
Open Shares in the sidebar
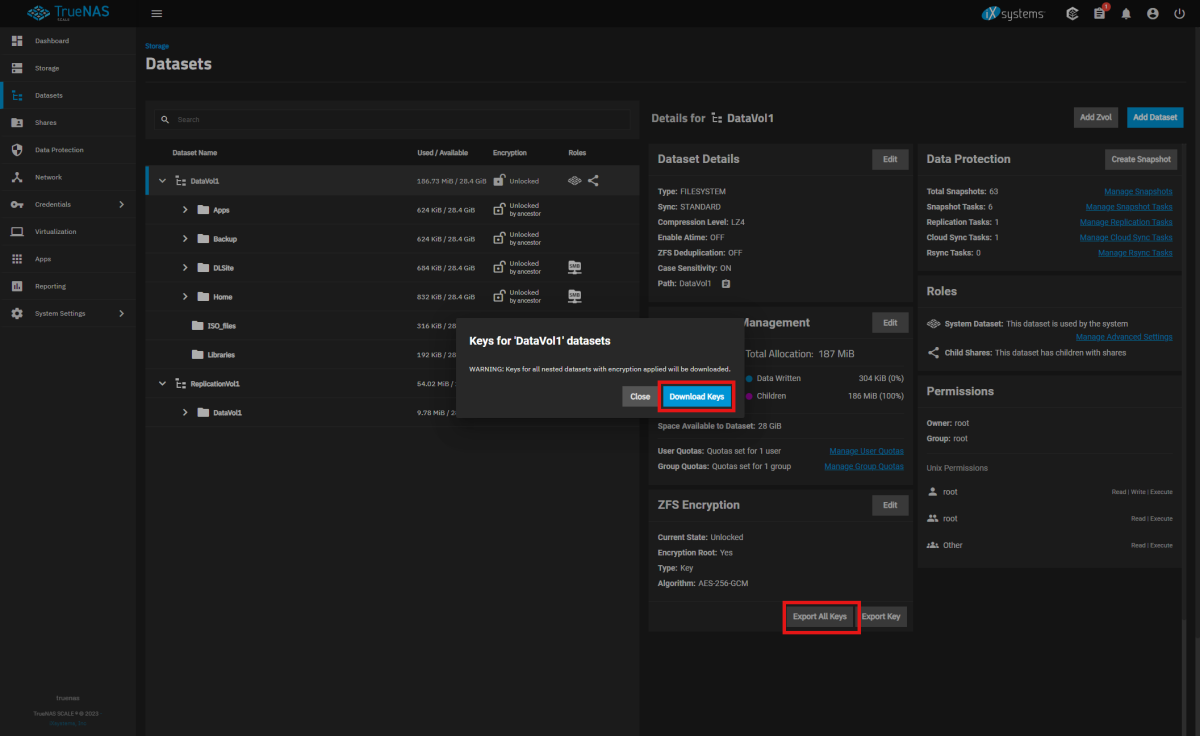(x=68, y=122)
